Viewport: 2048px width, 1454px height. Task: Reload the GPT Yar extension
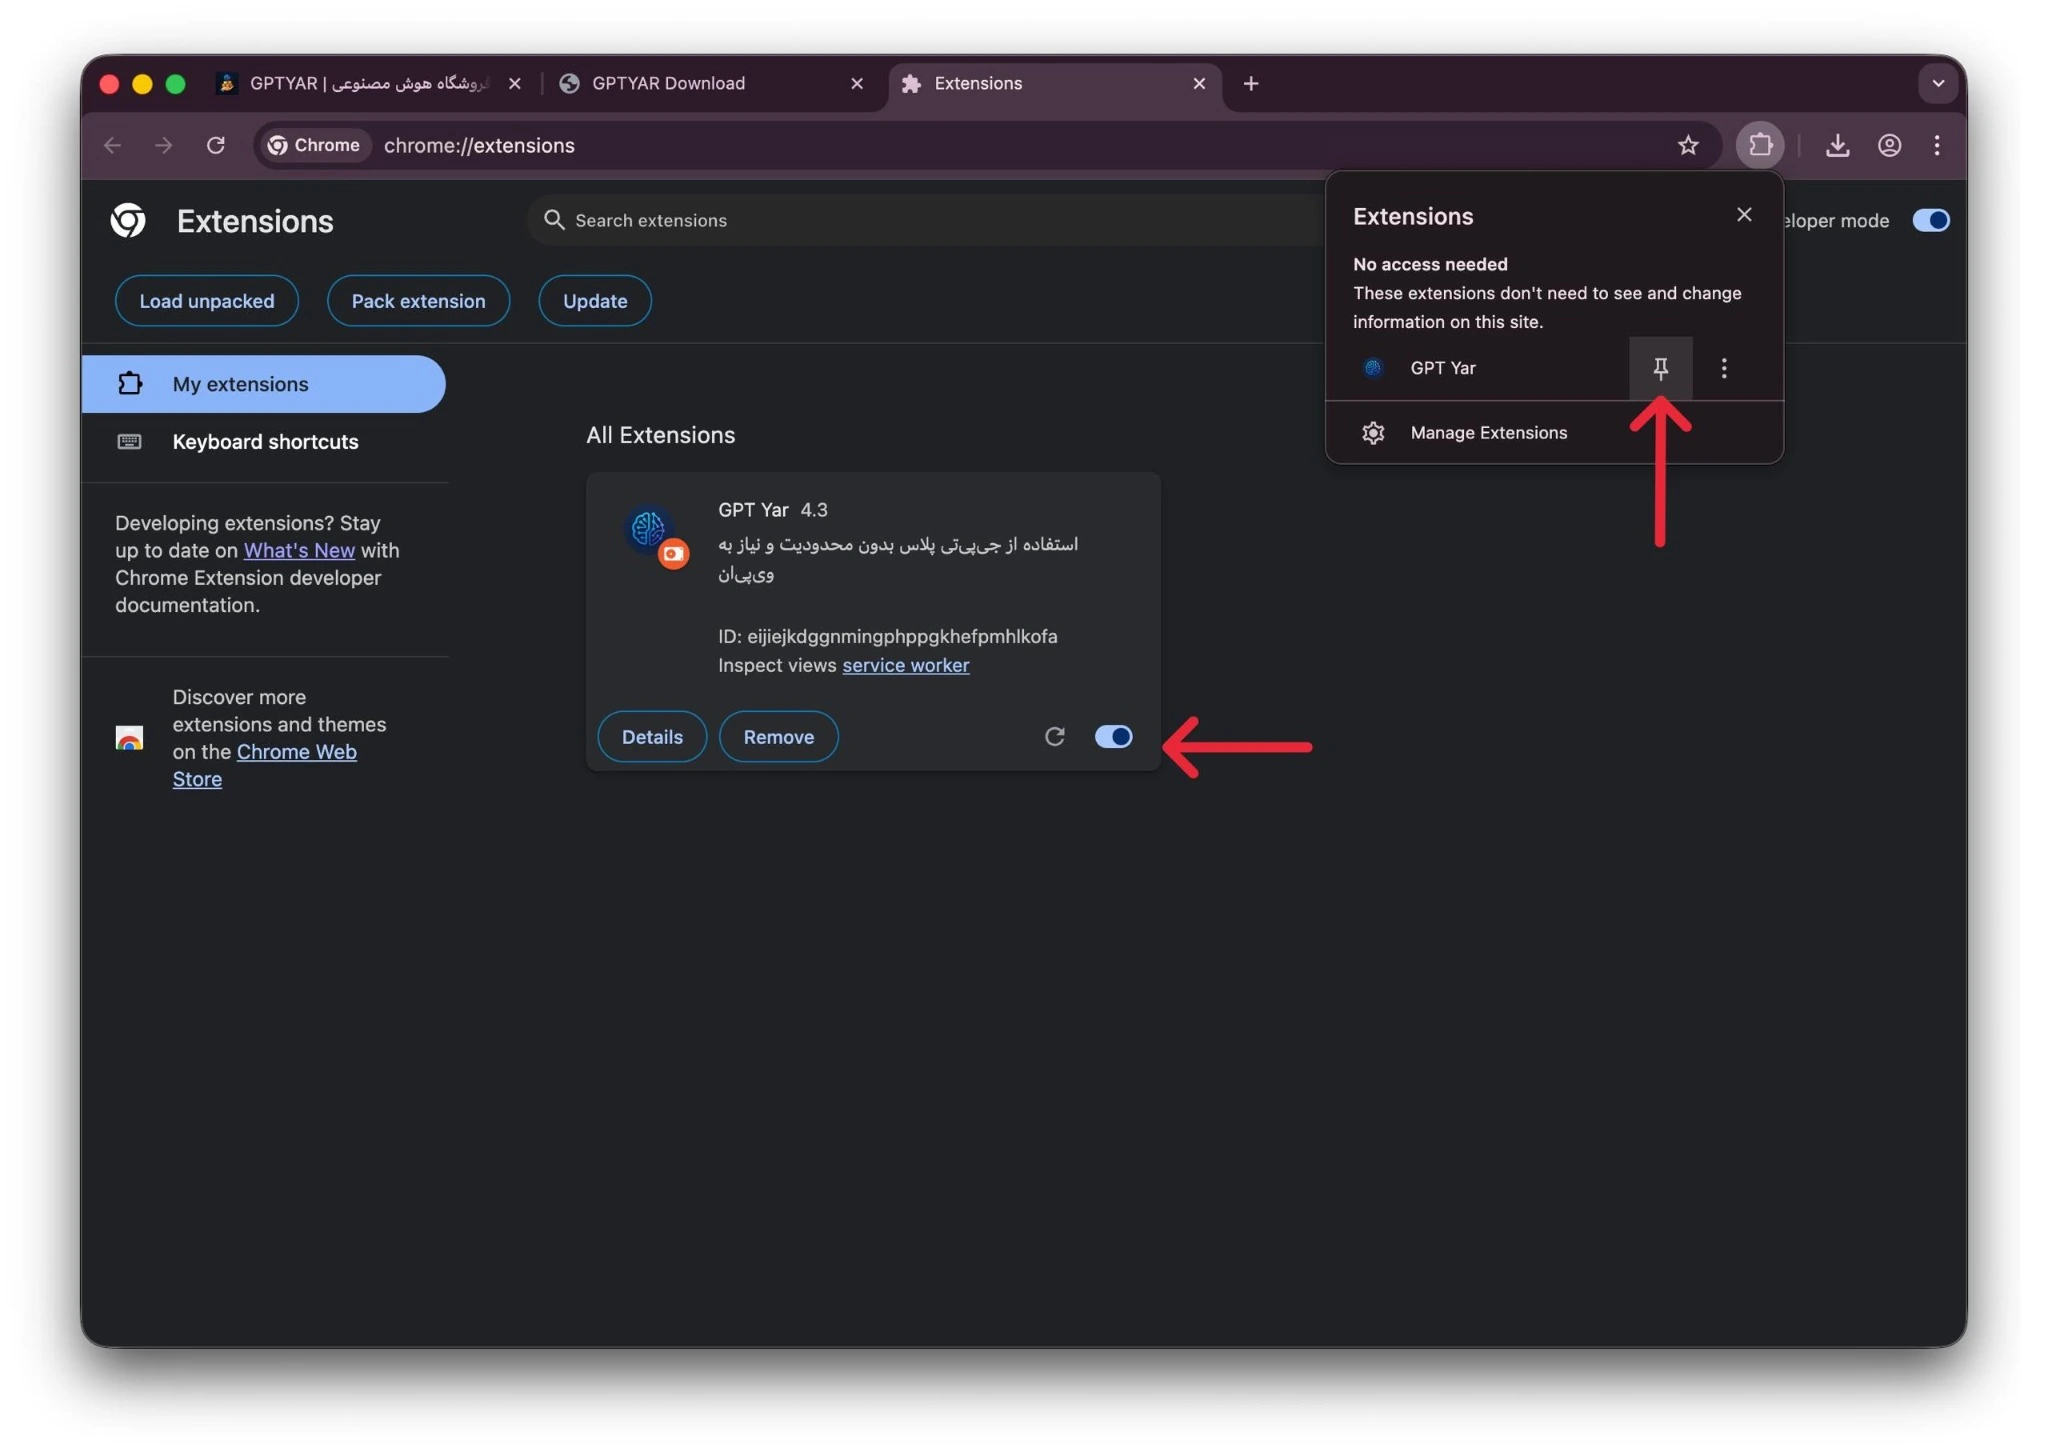(1054, 737)
